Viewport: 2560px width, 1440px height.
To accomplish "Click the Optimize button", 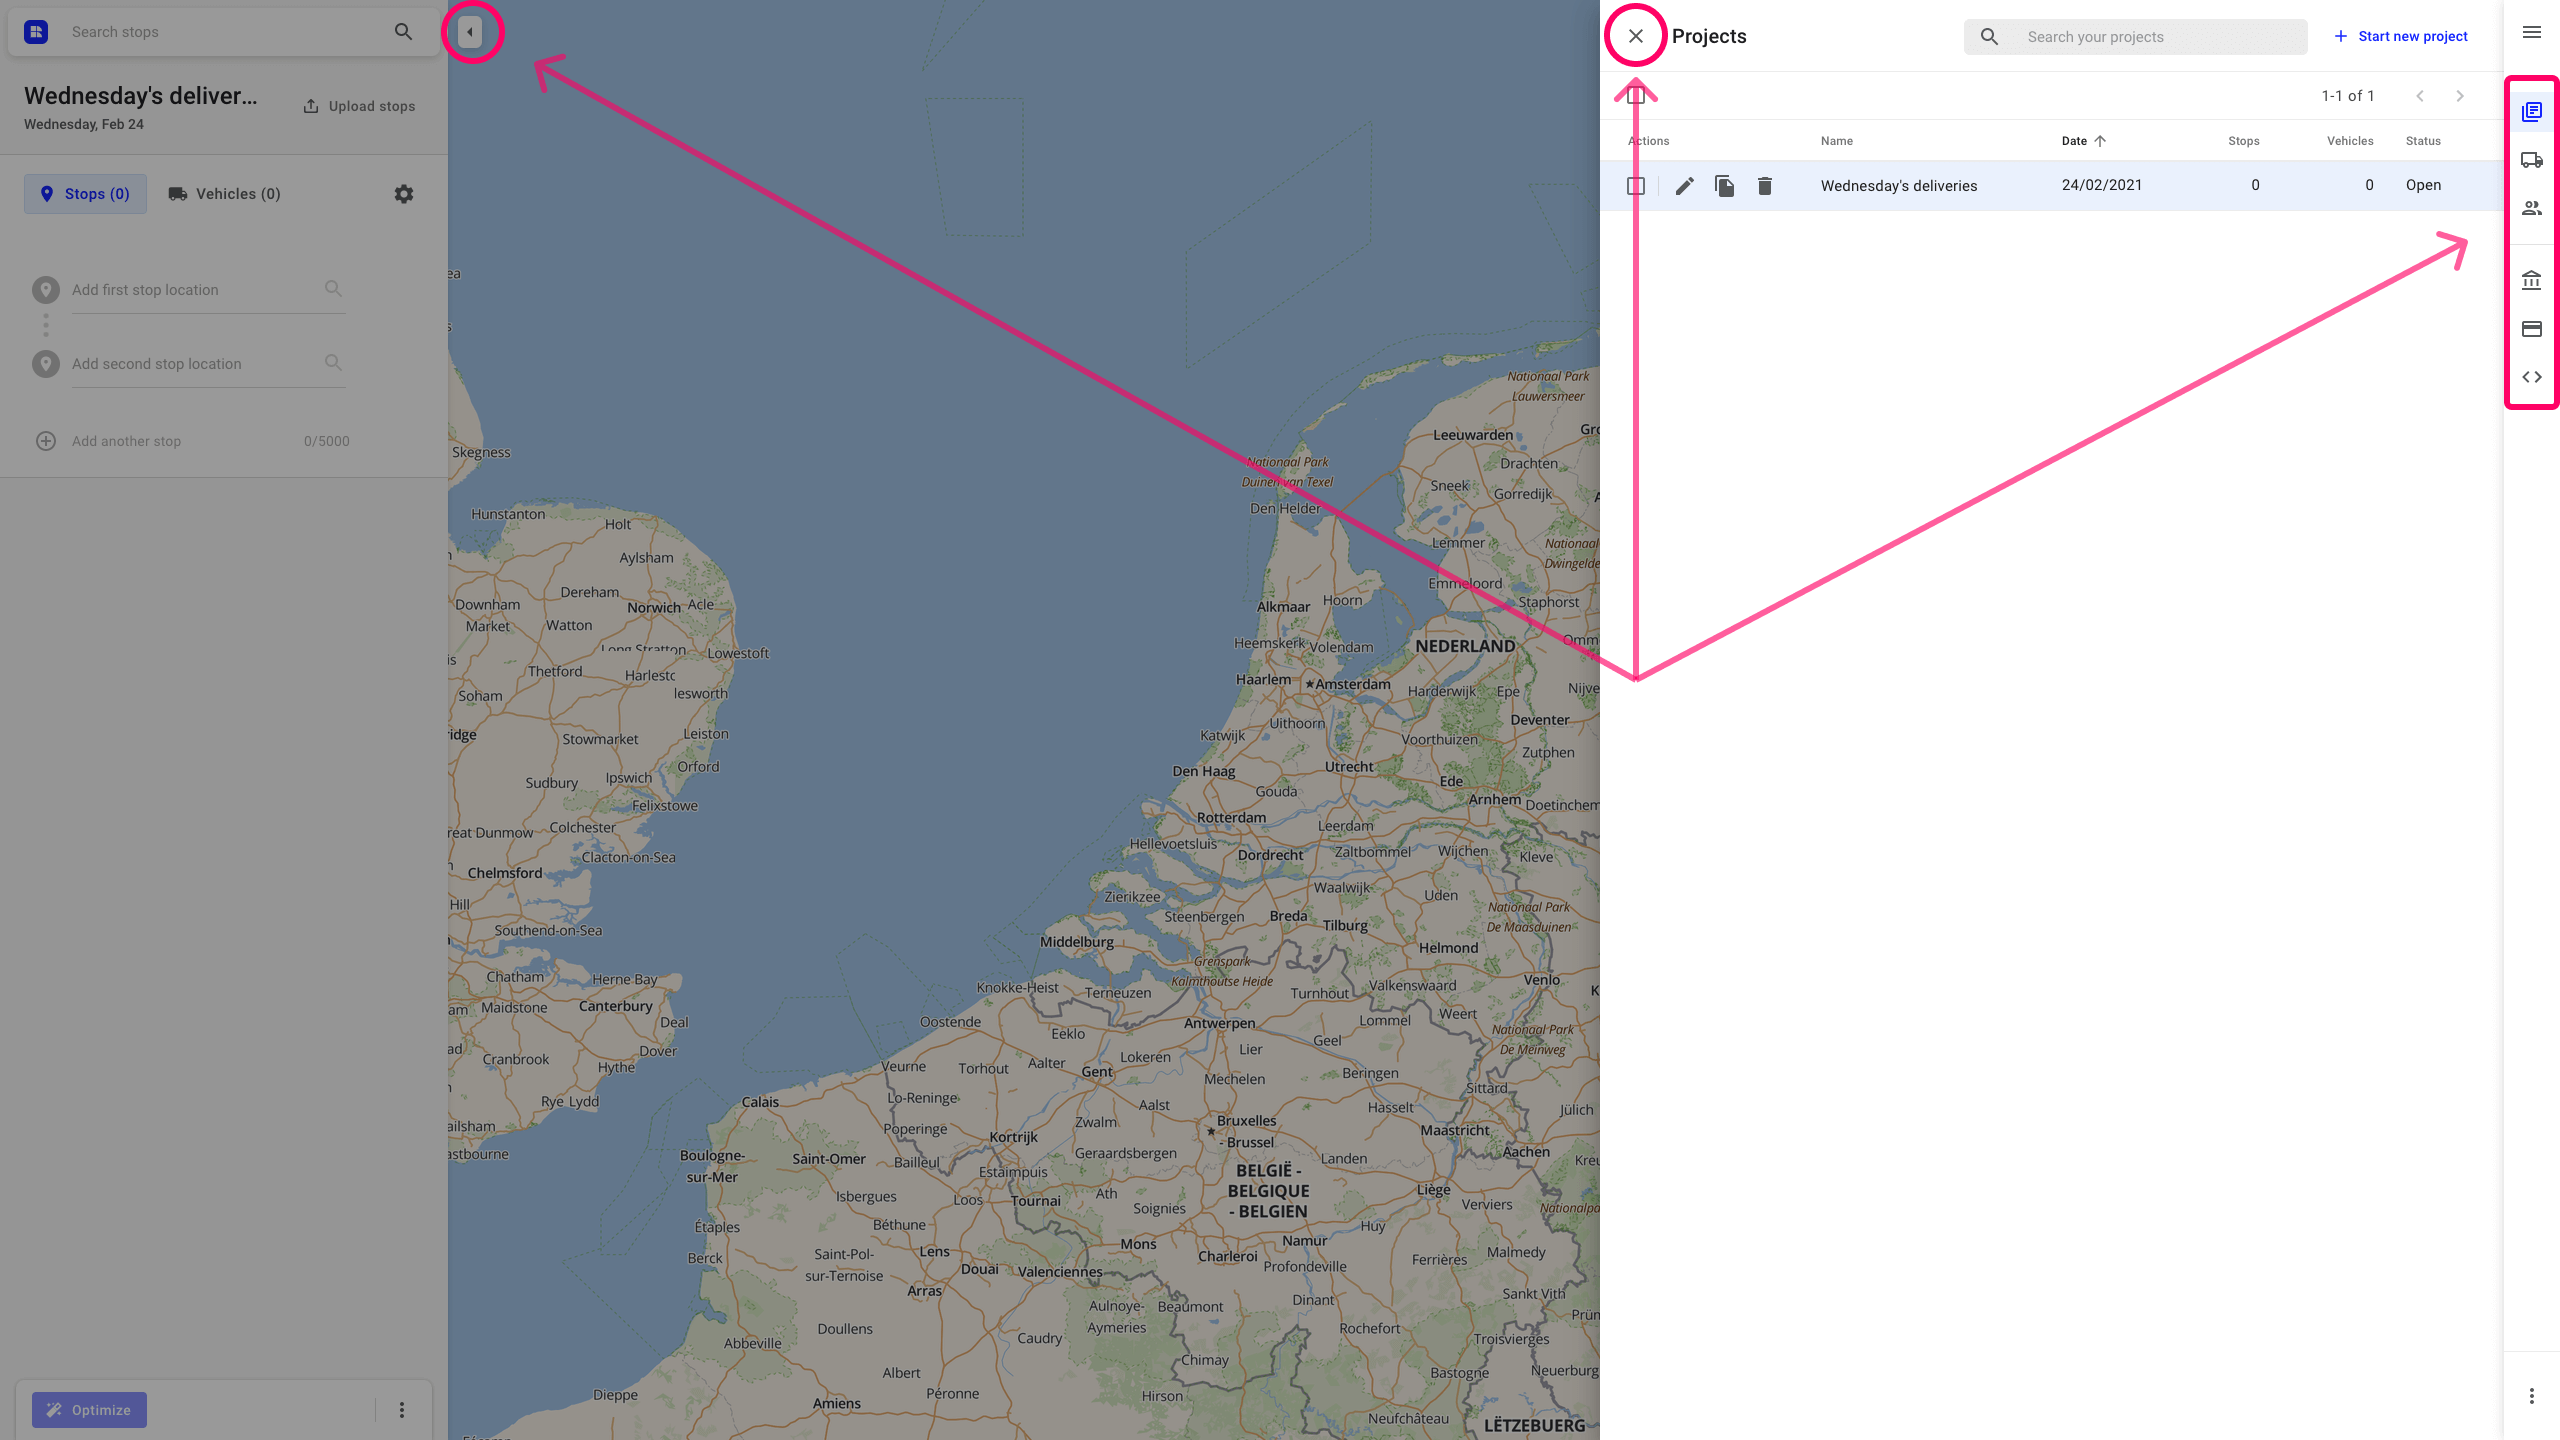I will click(90, 1408).
